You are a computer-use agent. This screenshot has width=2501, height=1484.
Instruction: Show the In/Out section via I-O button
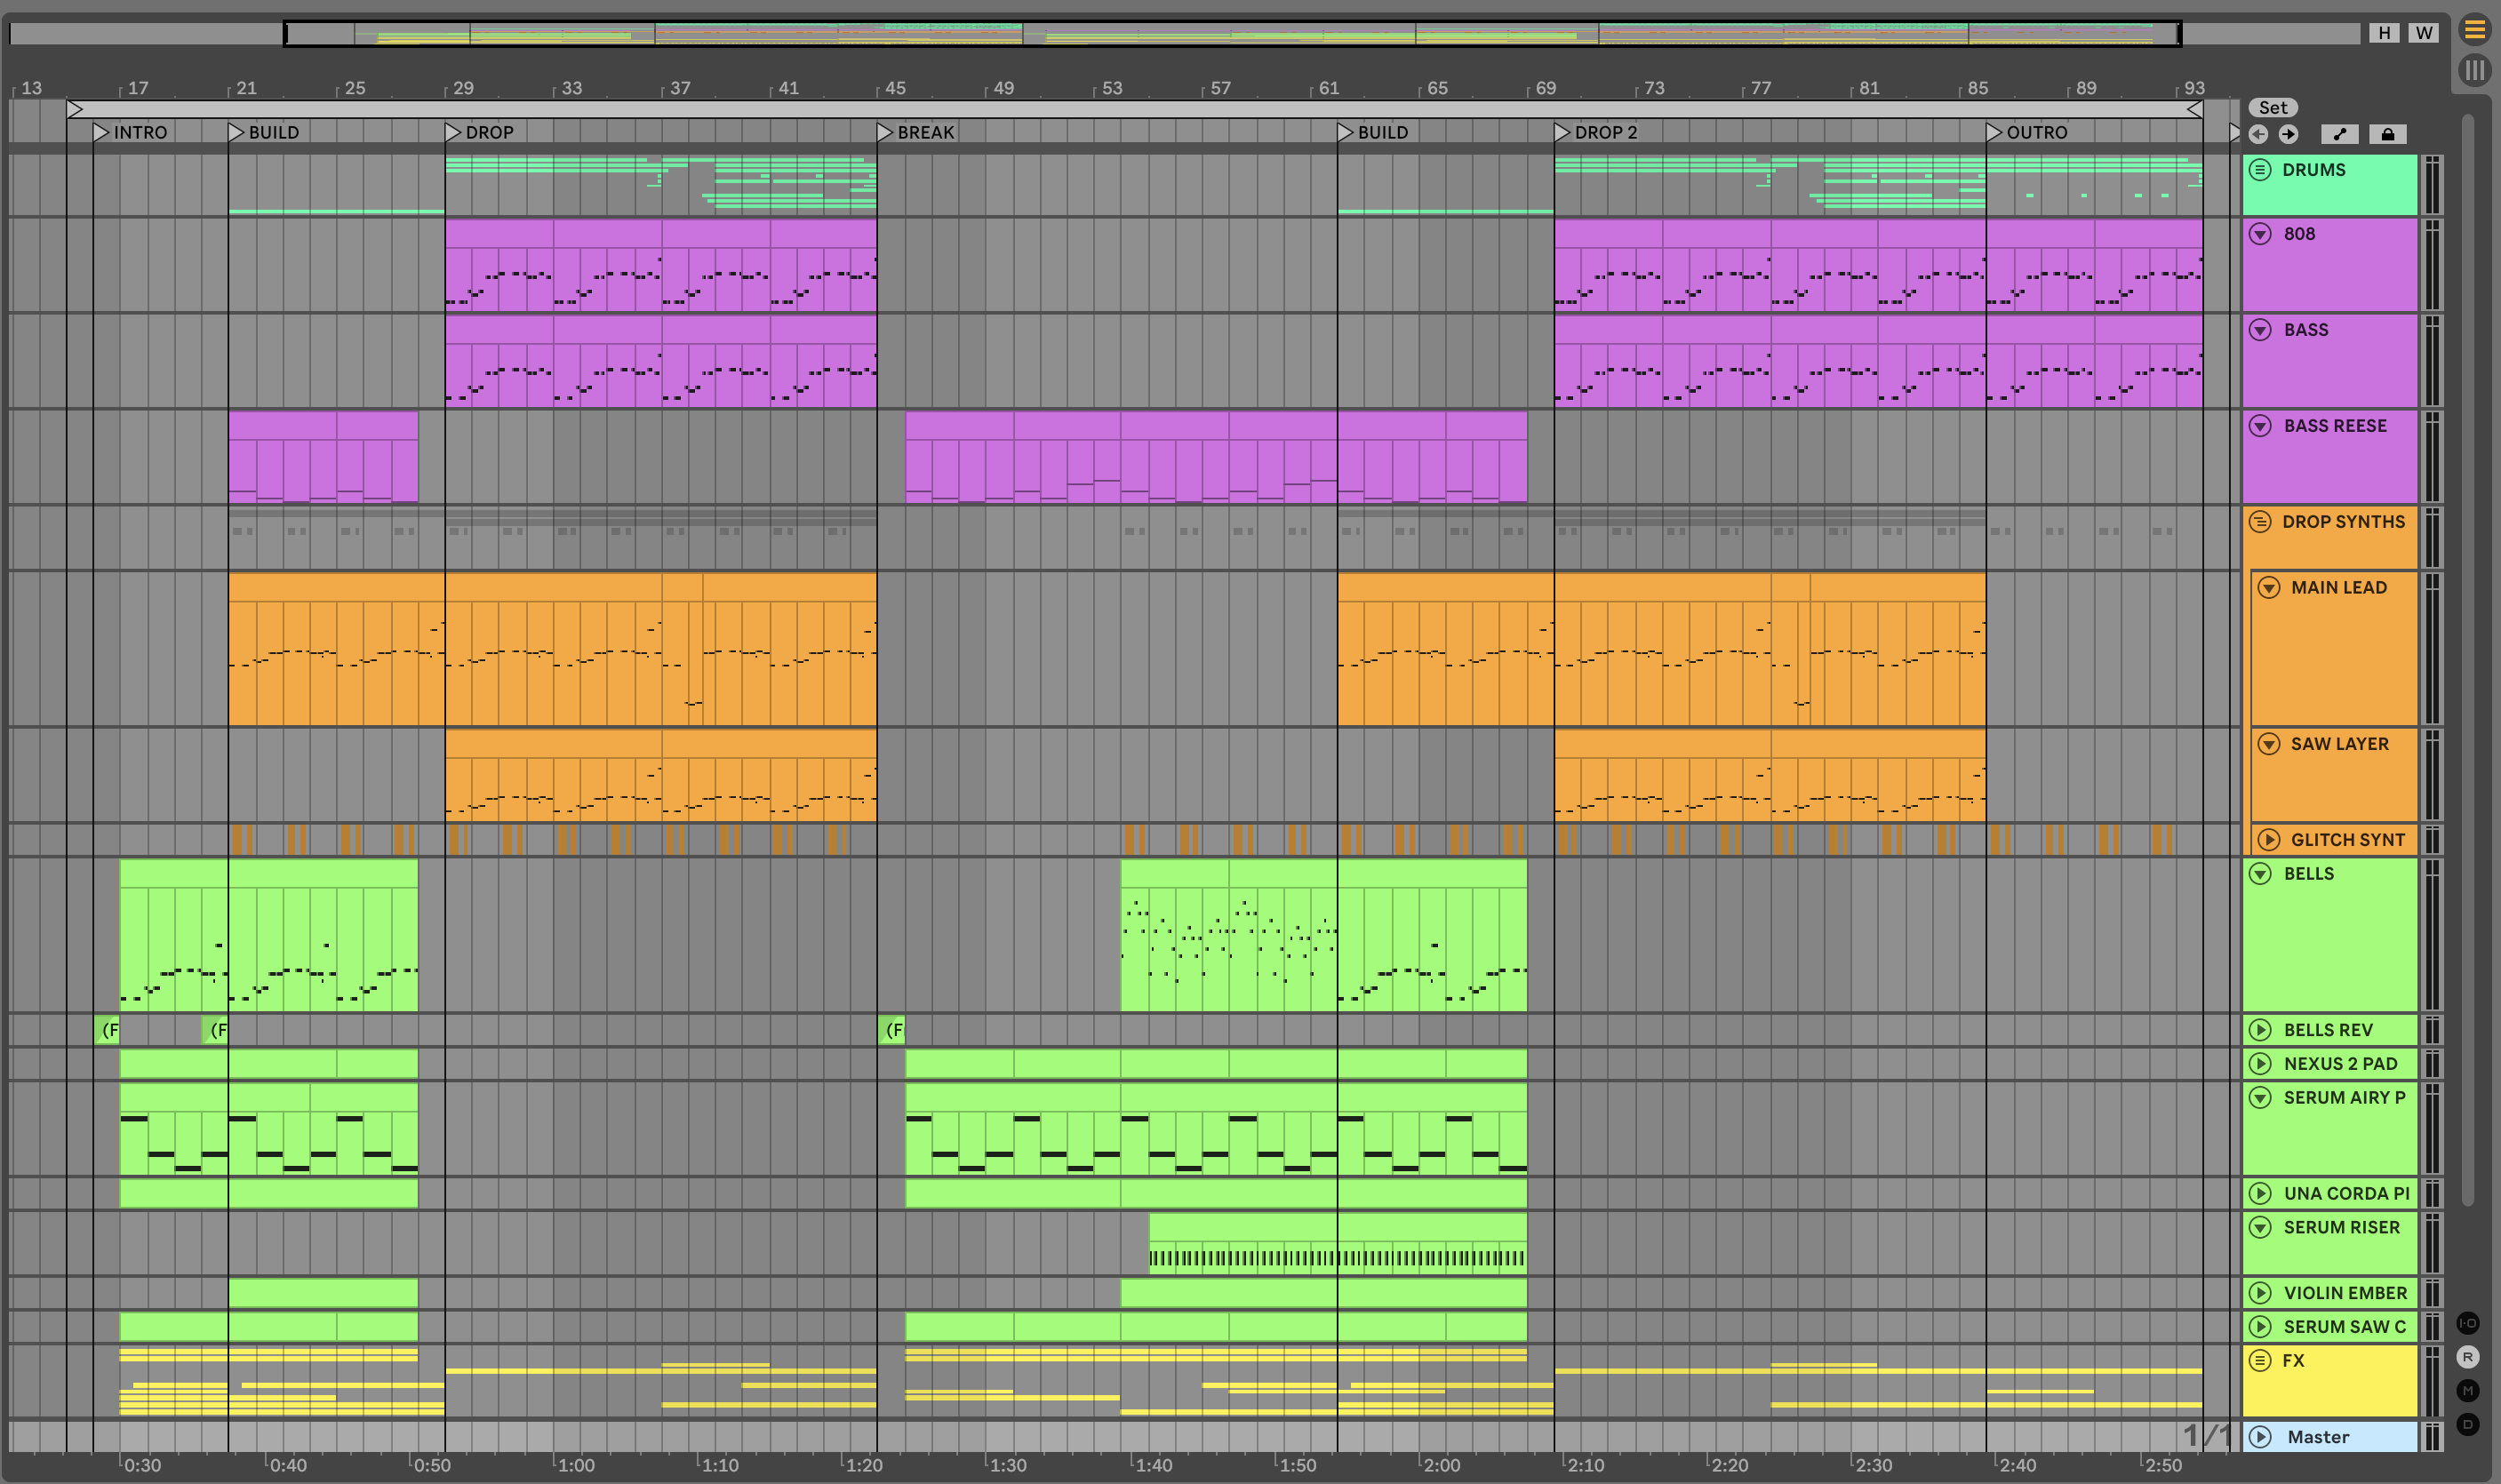click(x=2467, y=1323)
